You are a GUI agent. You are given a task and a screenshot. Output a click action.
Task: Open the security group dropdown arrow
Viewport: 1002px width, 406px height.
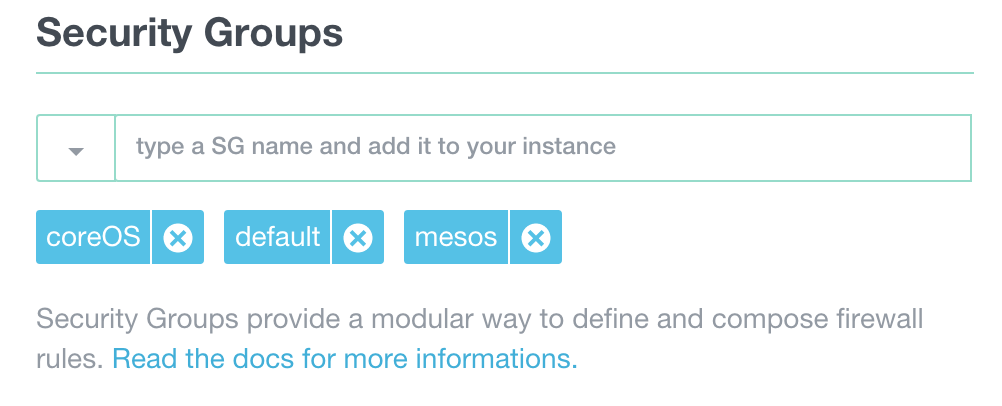click(x=76, y=149)
